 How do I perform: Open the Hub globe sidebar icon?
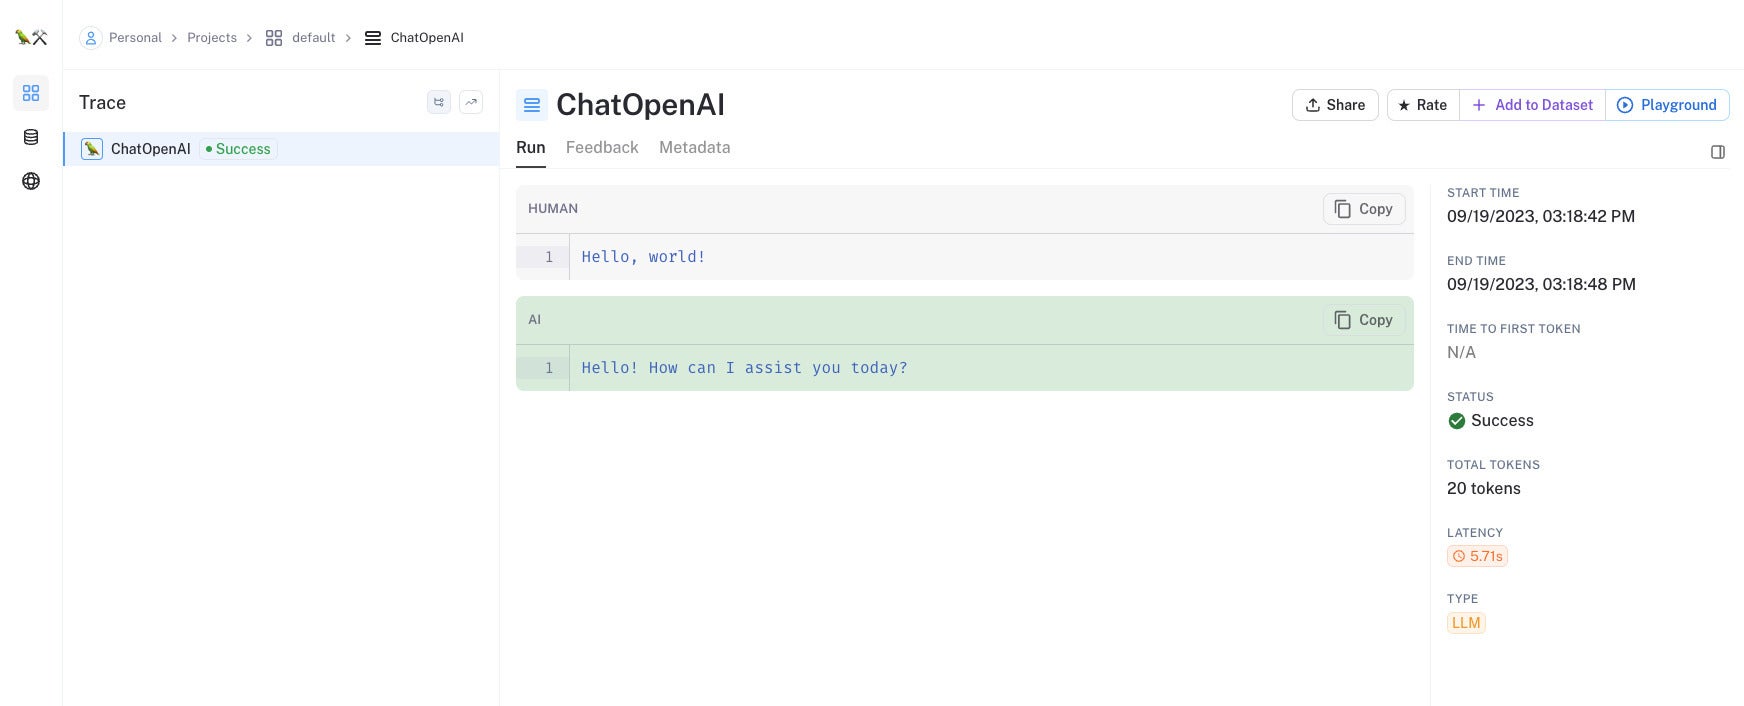(x=31, y=181)
